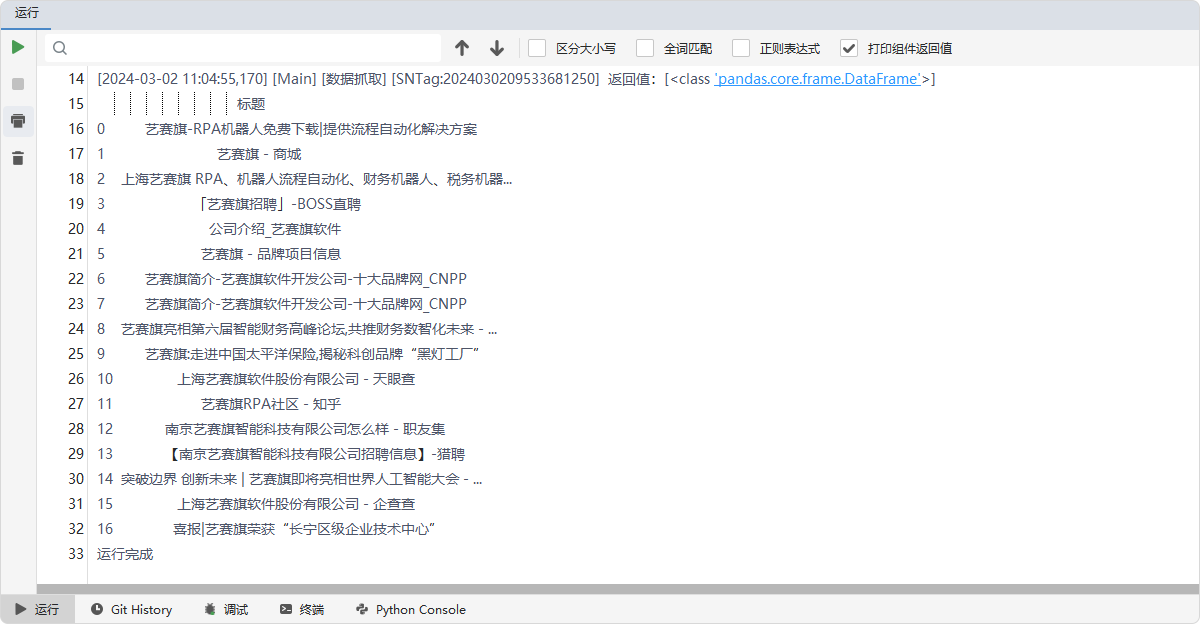
Task: Uncheck the 打印组件返回值 checkbox
Action: (849, 48)
